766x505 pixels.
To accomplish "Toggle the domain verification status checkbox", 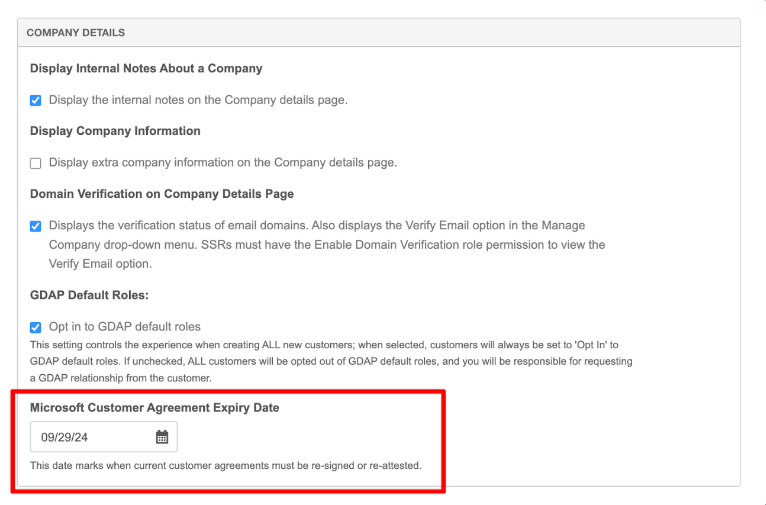I will (x=36, y=226).
